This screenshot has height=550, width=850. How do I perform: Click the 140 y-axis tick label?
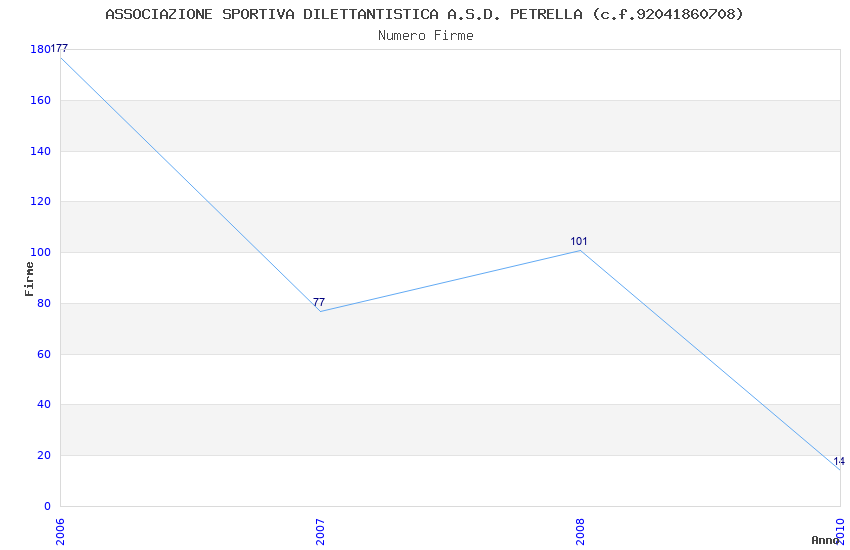(40, 151)
